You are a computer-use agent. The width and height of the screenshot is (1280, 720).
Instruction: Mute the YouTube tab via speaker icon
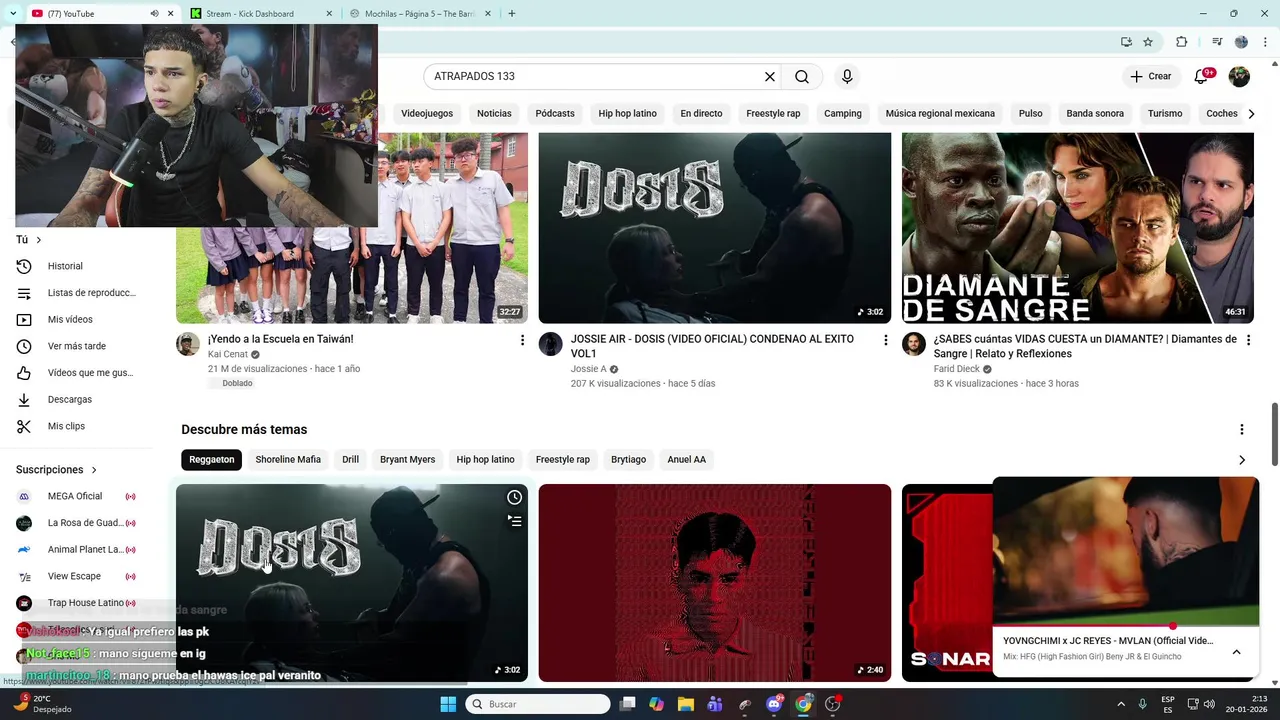click(x=154, y=13)
